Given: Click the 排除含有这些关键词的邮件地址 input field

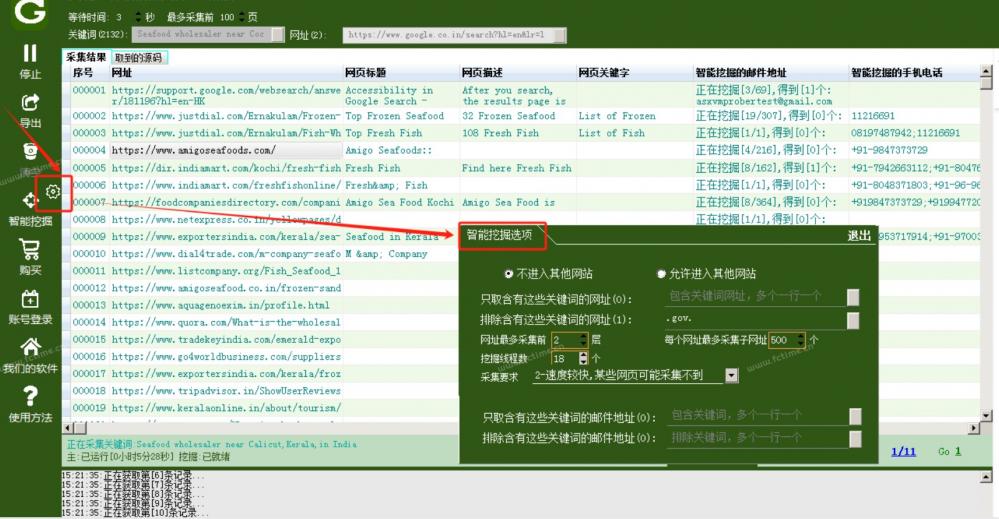Looking at the screenshot, I should click(759, 438).
